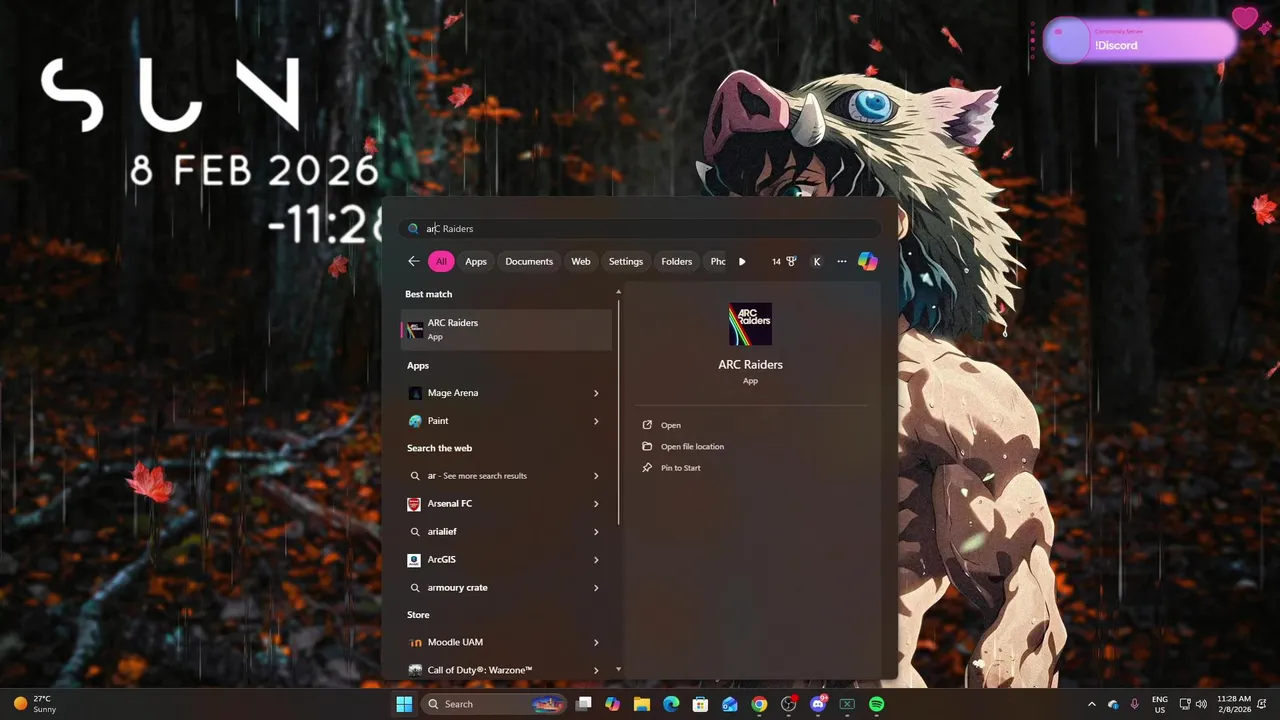Select Pin to Start option
Viewport: 1280px width, 720px height.
pyautogui.click(x=680, y=468)
